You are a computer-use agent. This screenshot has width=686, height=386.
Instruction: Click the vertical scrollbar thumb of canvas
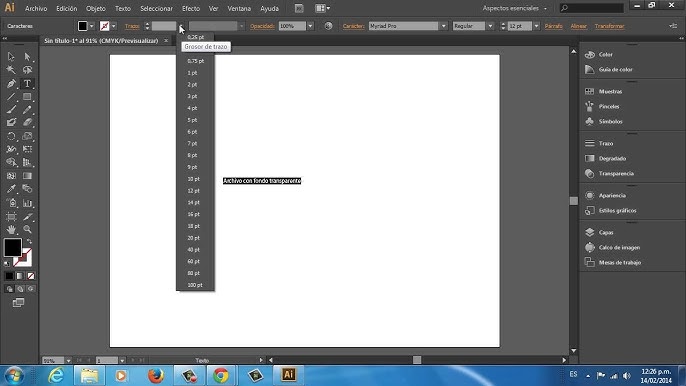point(574,201)
